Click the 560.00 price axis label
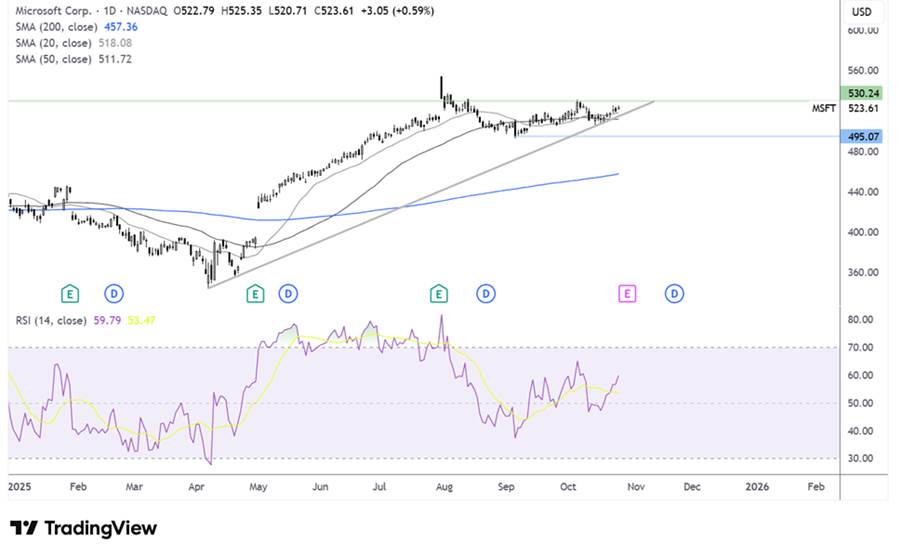The width and height of the screenshot is (902, 556). coord(863,70)
